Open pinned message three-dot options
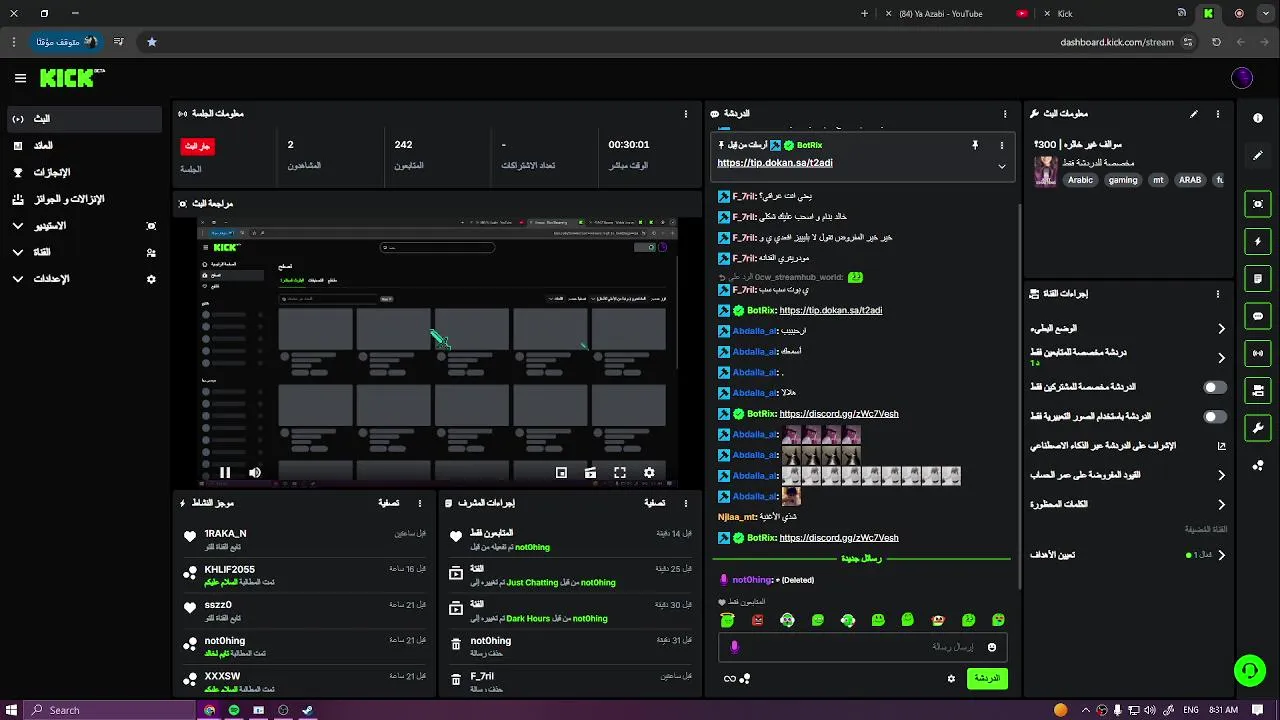Screen dimensions: 1280x720 1001,145
